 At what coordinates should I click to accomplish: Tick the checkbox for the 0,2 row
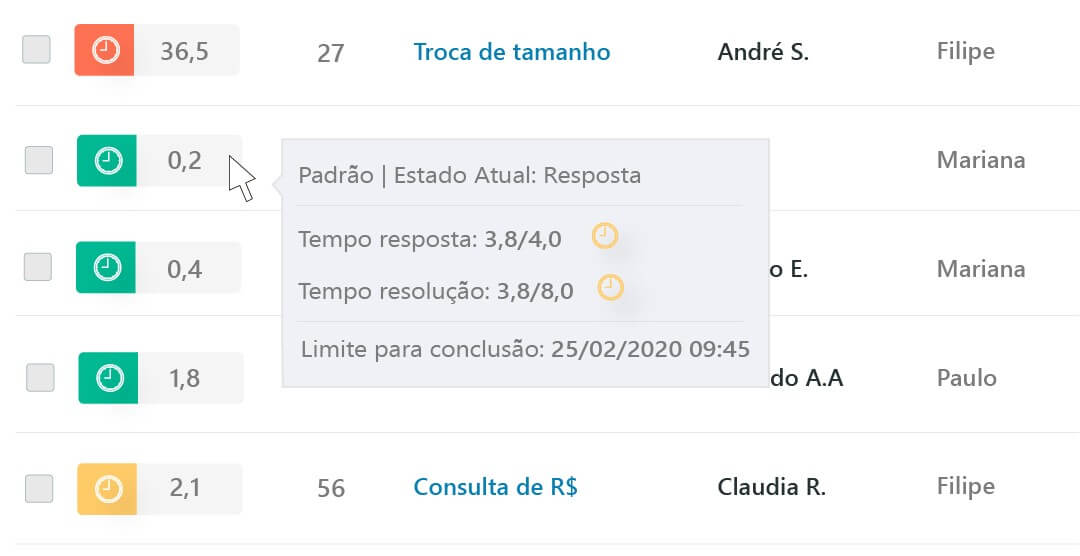[39, 160]
